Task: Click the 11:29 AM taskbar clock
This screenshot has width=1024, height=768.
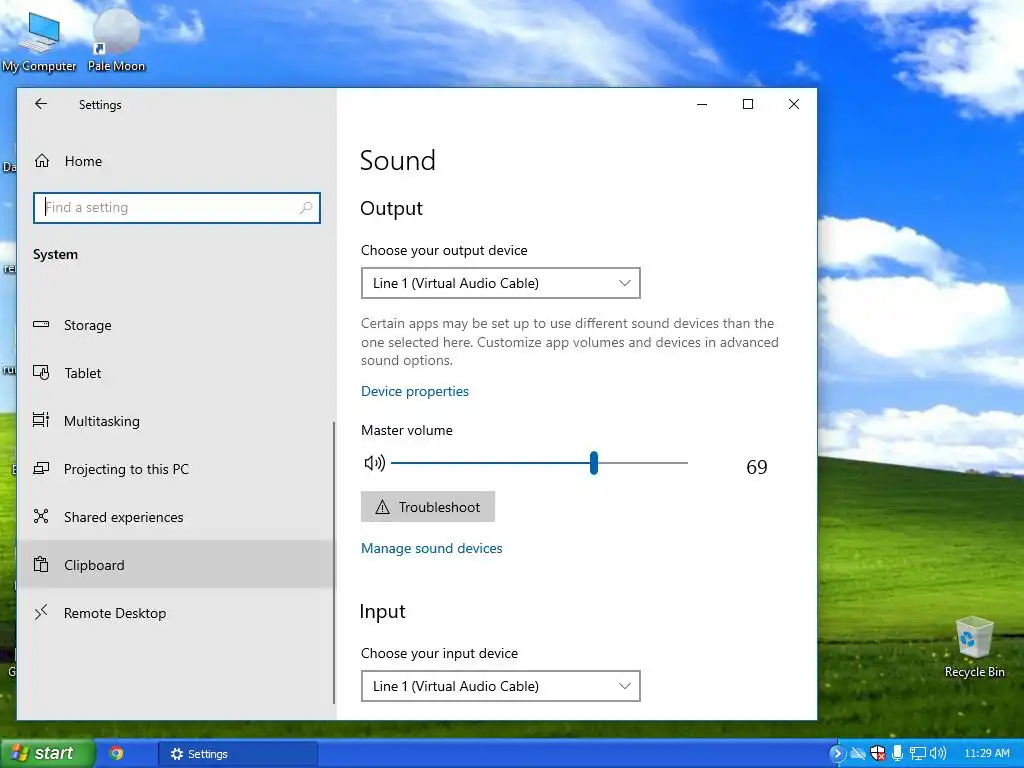Action: tap(987, 754)
